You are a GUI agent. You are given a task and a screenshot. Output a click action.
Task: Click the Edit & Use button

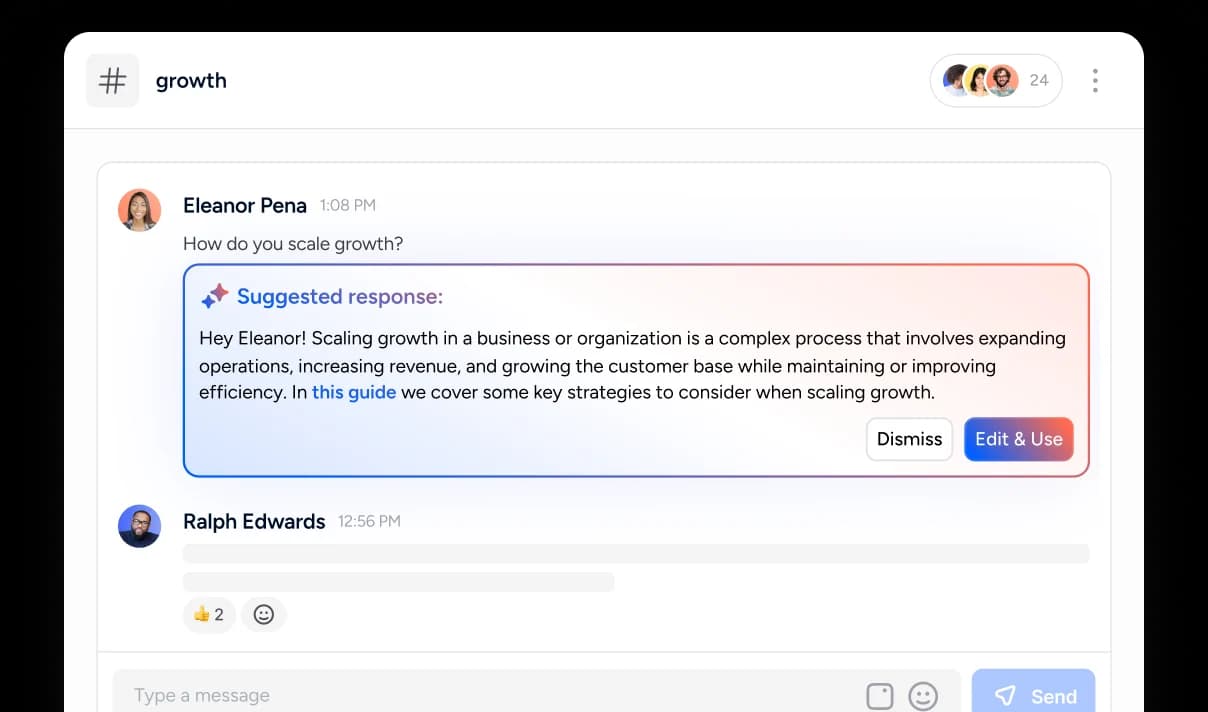(1018, 439)
